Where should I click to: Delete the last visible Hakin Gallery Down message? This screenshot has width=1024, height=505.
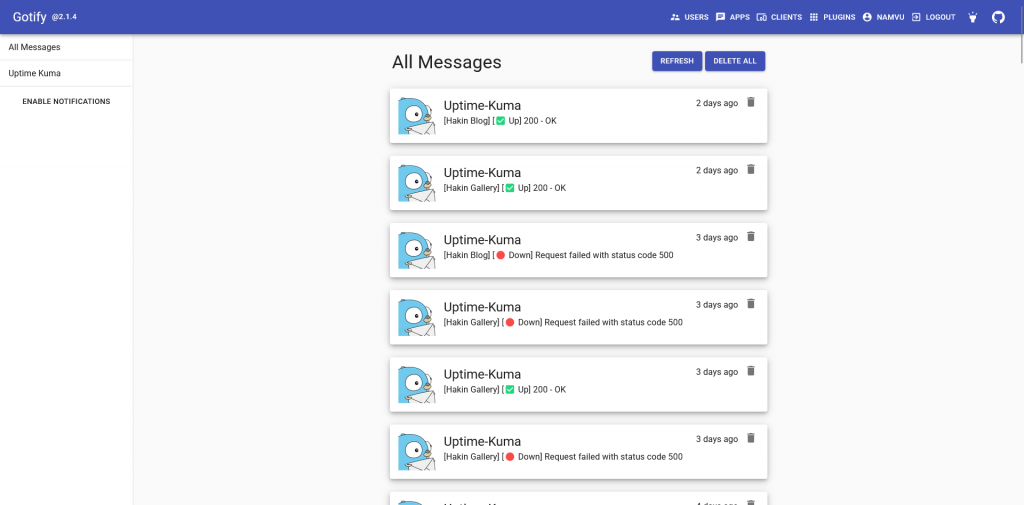pyautogui.click(x=751, y=438)
